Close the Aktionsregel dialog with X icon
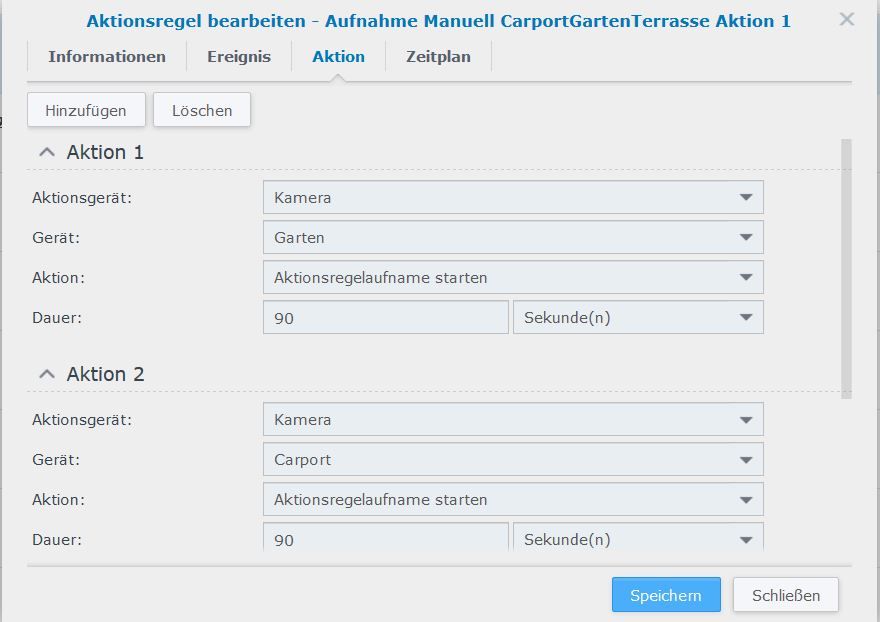880x622 pixels. pos(846,19)
